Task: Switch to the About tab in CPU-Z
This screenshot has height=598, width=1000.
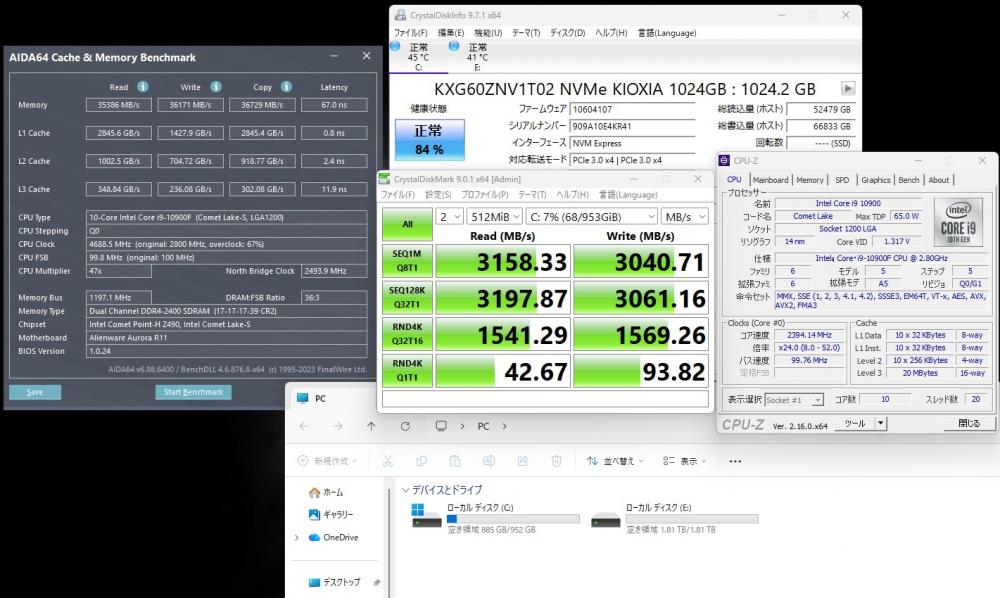Action: [x=938, y=180]
